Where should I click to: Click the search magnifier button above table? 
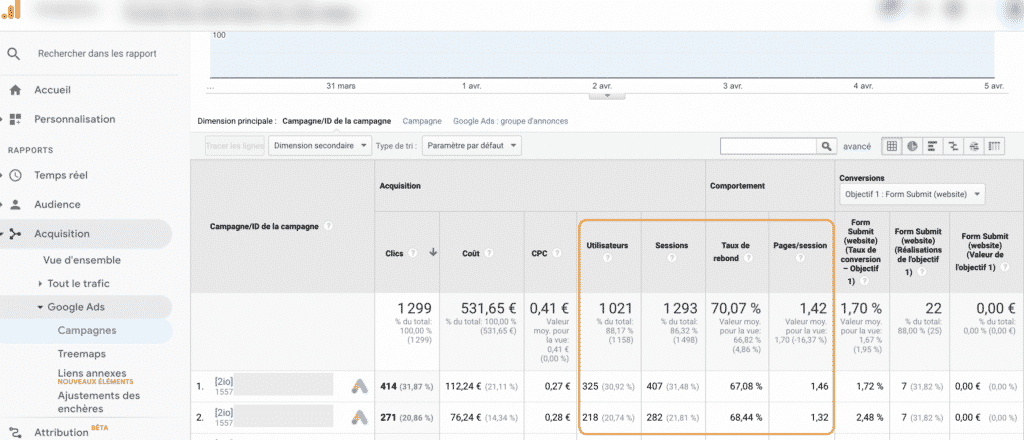click(827, 146)
